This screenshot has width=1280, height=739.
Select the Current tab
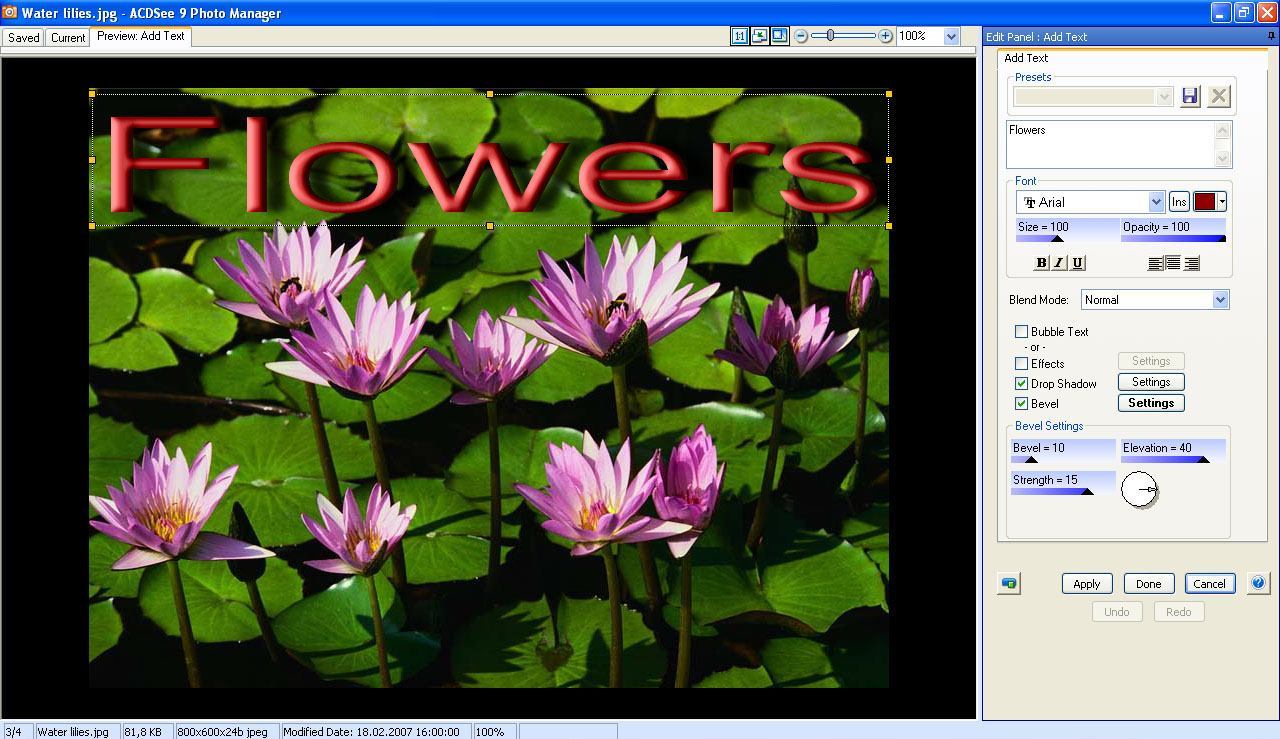(x=67, y=37)
